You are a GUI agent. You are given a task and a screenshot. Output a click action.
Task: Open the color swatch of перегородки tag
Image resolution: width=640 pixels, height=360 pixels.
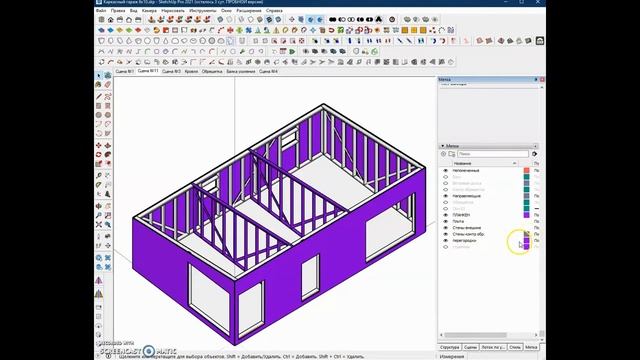tap(527, 240)
